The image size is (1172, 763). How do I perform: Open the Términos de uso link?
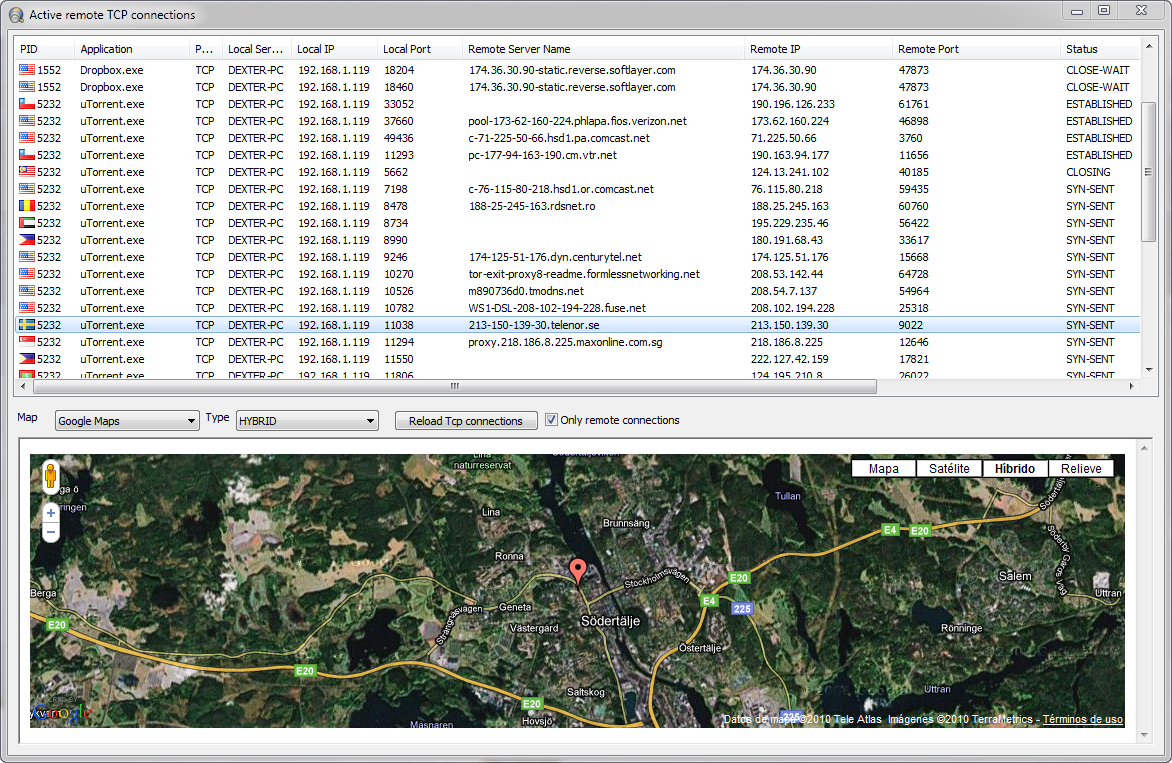(x=1082, y=719)
